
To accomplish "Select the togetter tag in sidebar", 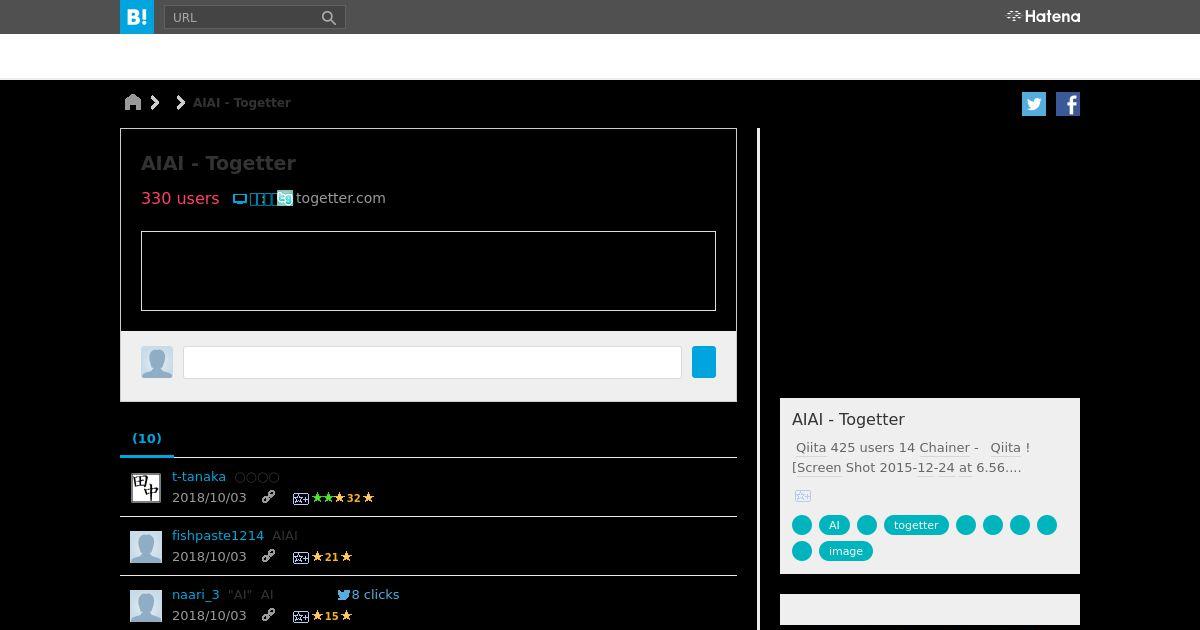I will pyautogui.click(x=916, y=525).
